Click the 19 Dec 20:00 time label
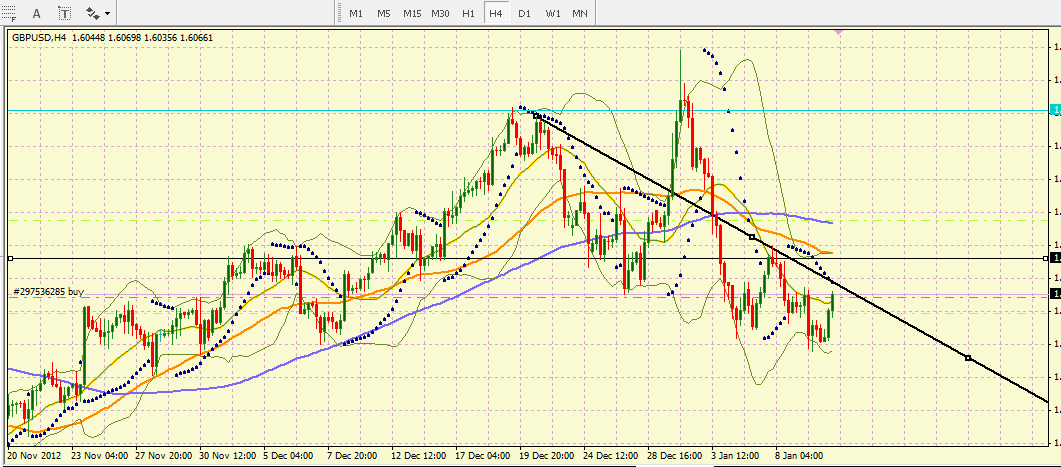The width and height of the screenshot is (1061, 467). click(547, 455)
